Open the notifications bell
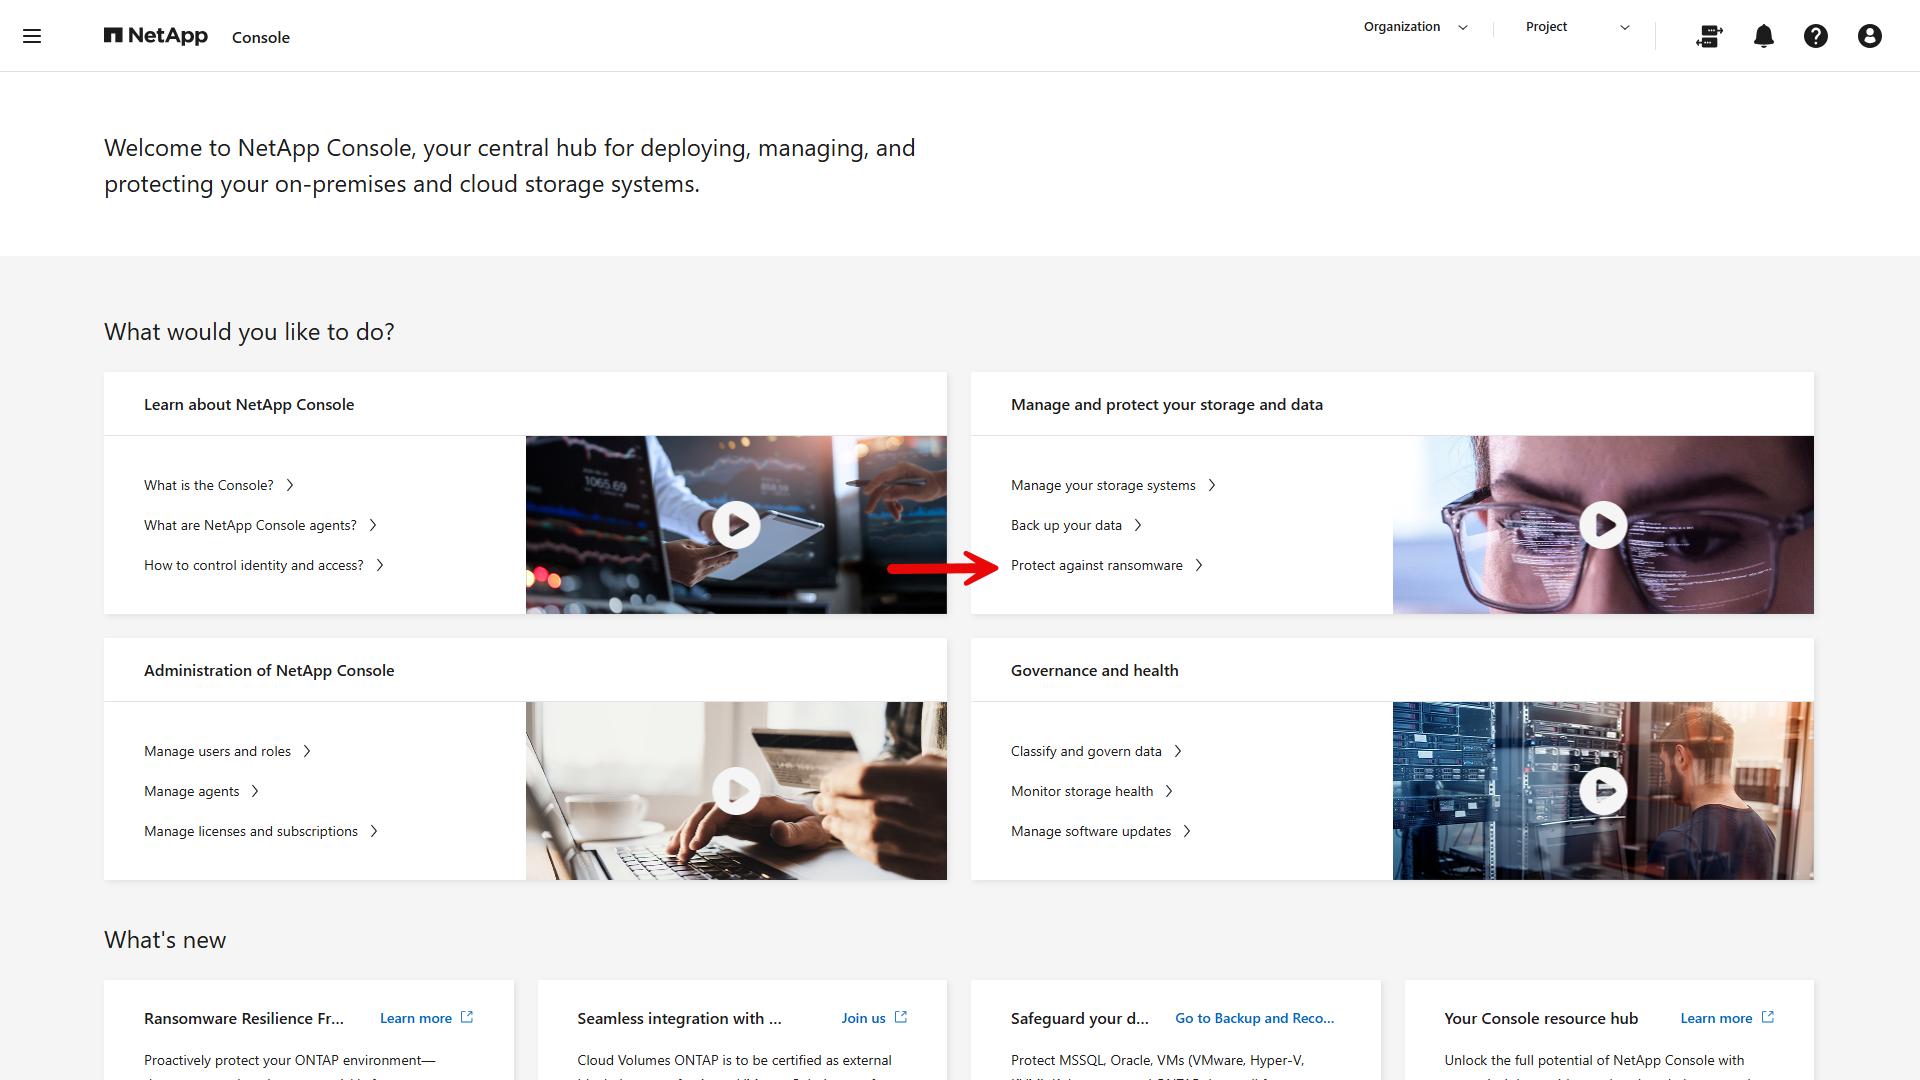Screen dimensions: 1920x1080 [1764, 36]
